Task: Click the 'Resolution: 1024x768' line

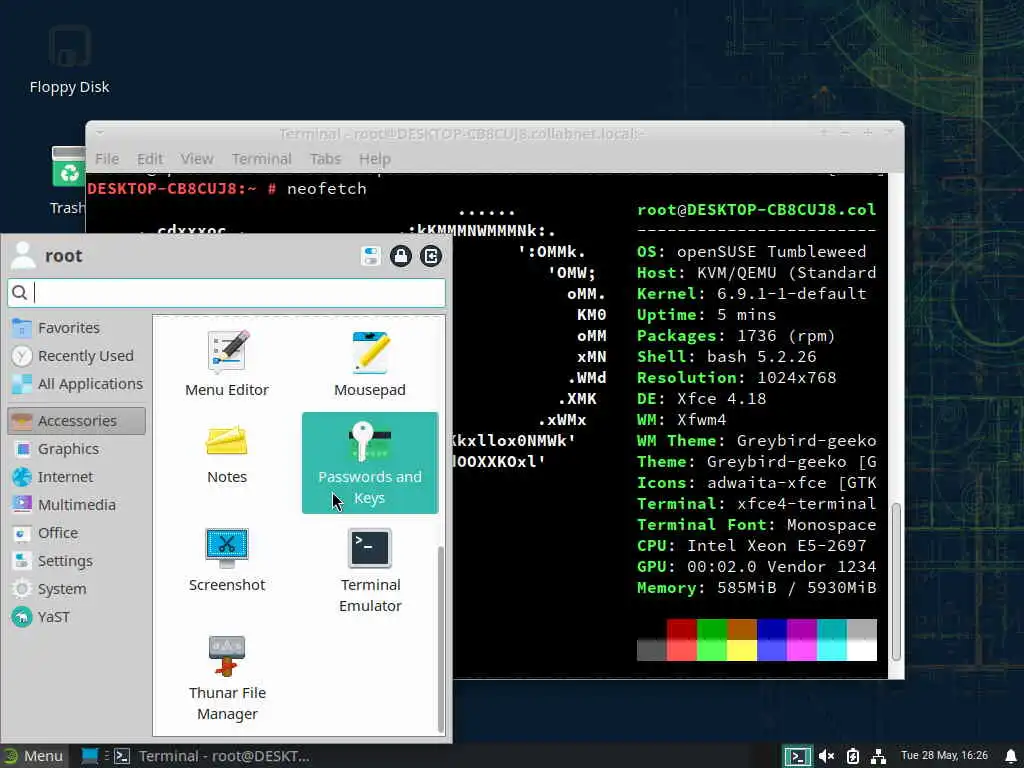Action: [737, 377]
